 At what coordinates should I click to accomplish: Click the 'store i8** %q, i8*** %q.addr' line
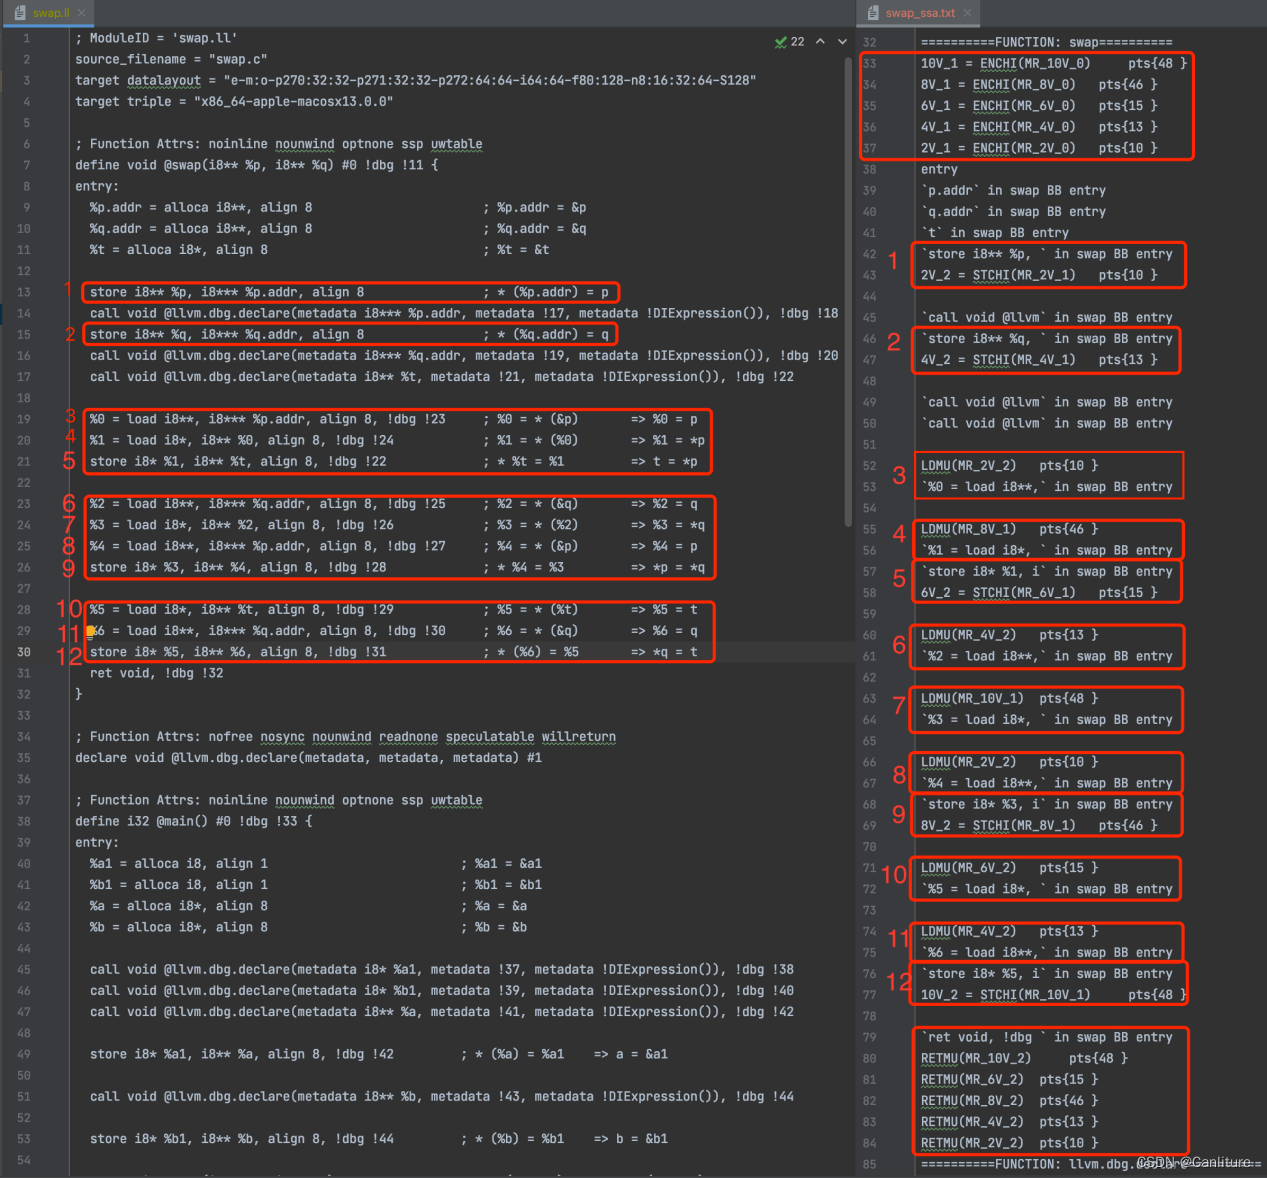[x=349, y=334]
